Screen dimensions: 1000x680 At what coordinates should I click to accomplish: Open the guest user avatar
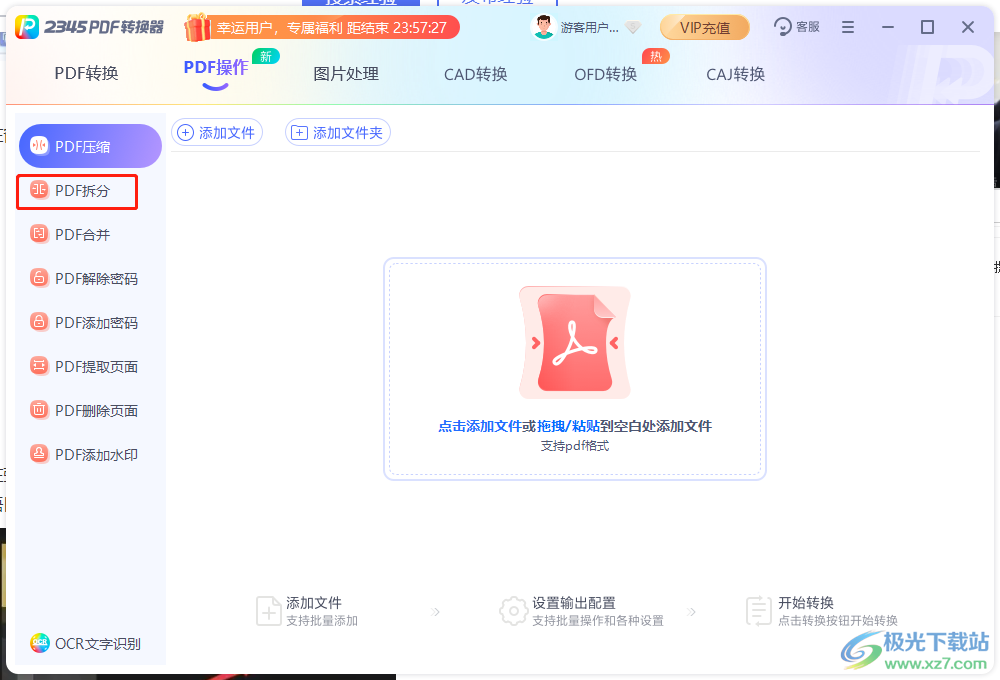coord(543,27)
